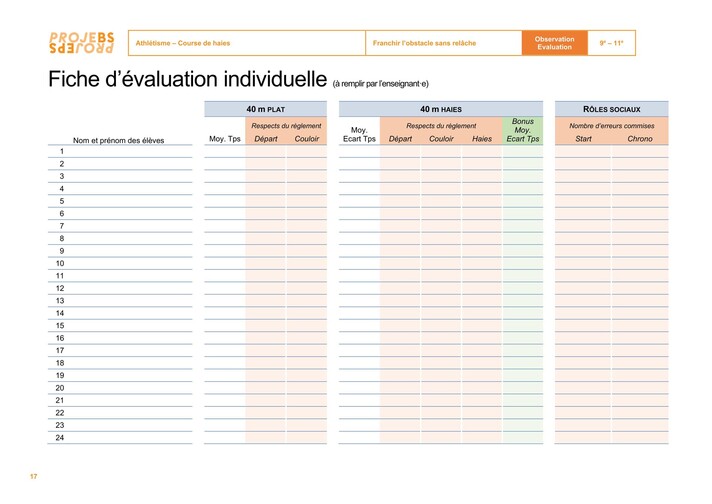Click the 40 m PLAT Départ cell in row 7
Image resolution: width=712 pixels, height=504 pixels.
266,226
